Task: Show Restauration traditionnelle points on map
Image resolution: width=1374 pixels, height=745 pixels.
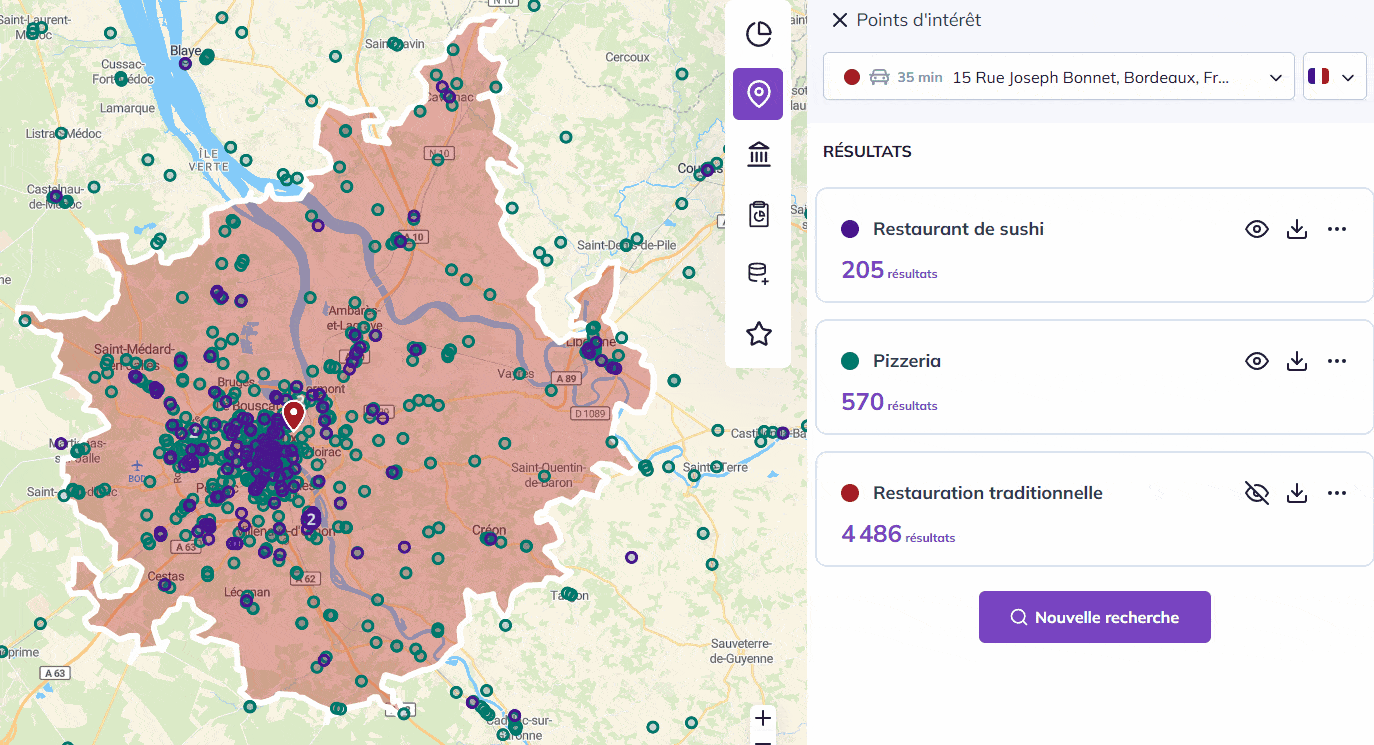Action: coord(1257,493)
